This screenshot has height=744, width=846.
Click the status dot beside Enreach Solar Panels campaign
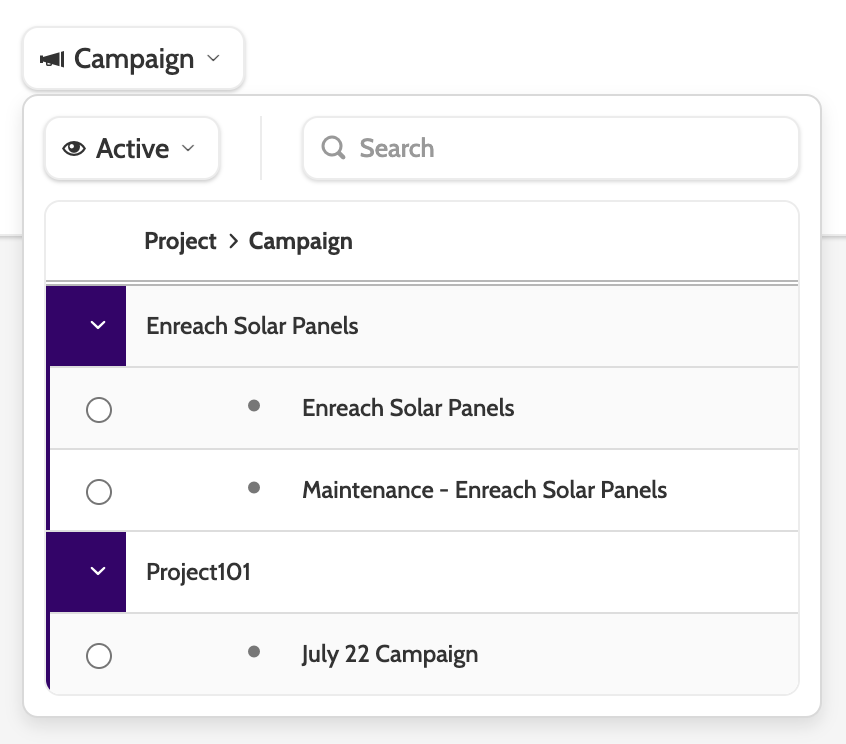click(254, 406)
